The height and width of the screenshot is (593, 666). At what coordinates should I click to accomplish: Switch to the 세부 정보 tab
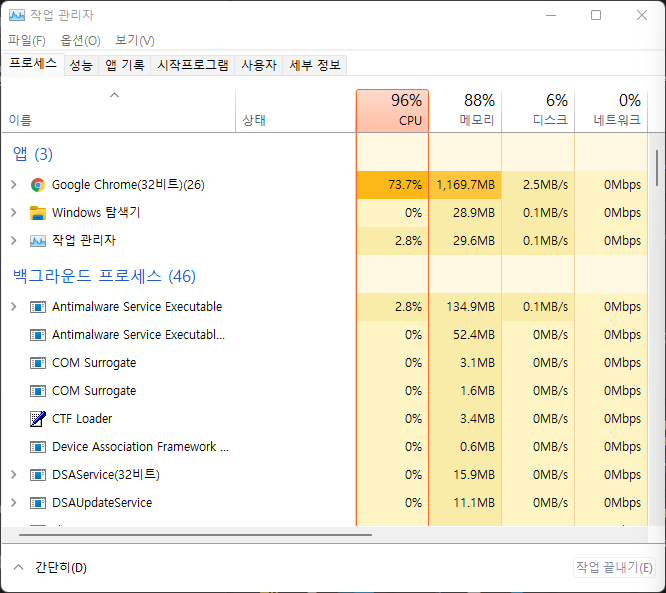pos(315,65)
